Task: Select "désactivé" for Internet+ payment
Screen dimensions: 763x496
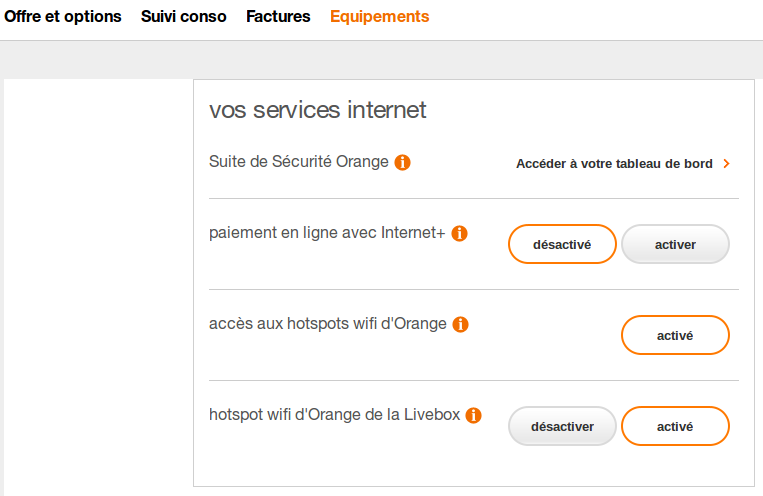Action: (x=562, y=244)
